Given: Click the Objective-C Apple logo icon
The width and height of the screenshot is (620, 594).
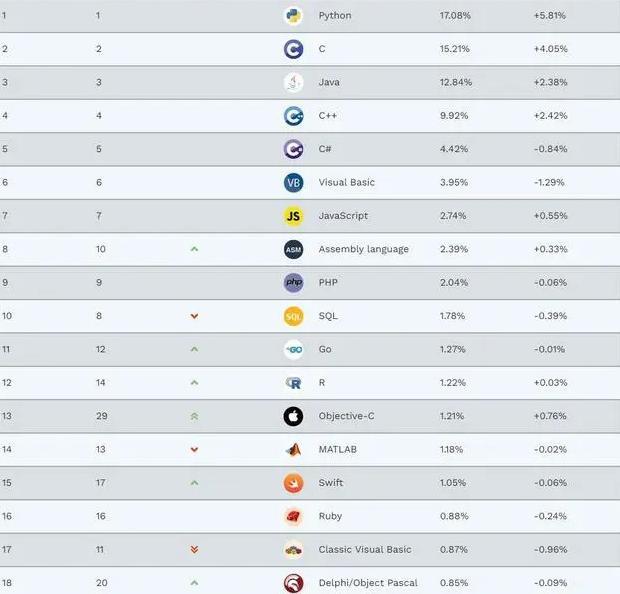Looking at the screenshot, I should coord(293,416).
